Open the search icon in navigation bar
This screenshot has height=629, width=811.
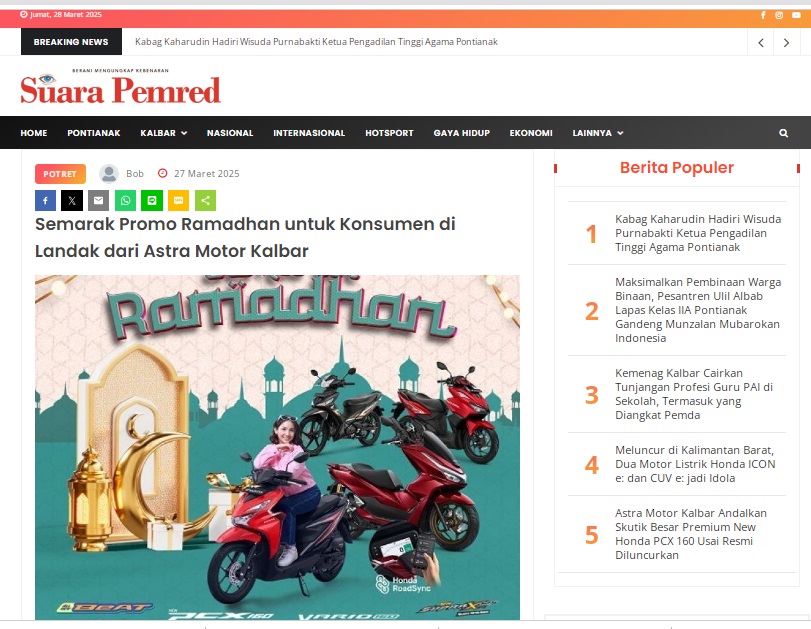pyautogui.click(x=784, y=133)
